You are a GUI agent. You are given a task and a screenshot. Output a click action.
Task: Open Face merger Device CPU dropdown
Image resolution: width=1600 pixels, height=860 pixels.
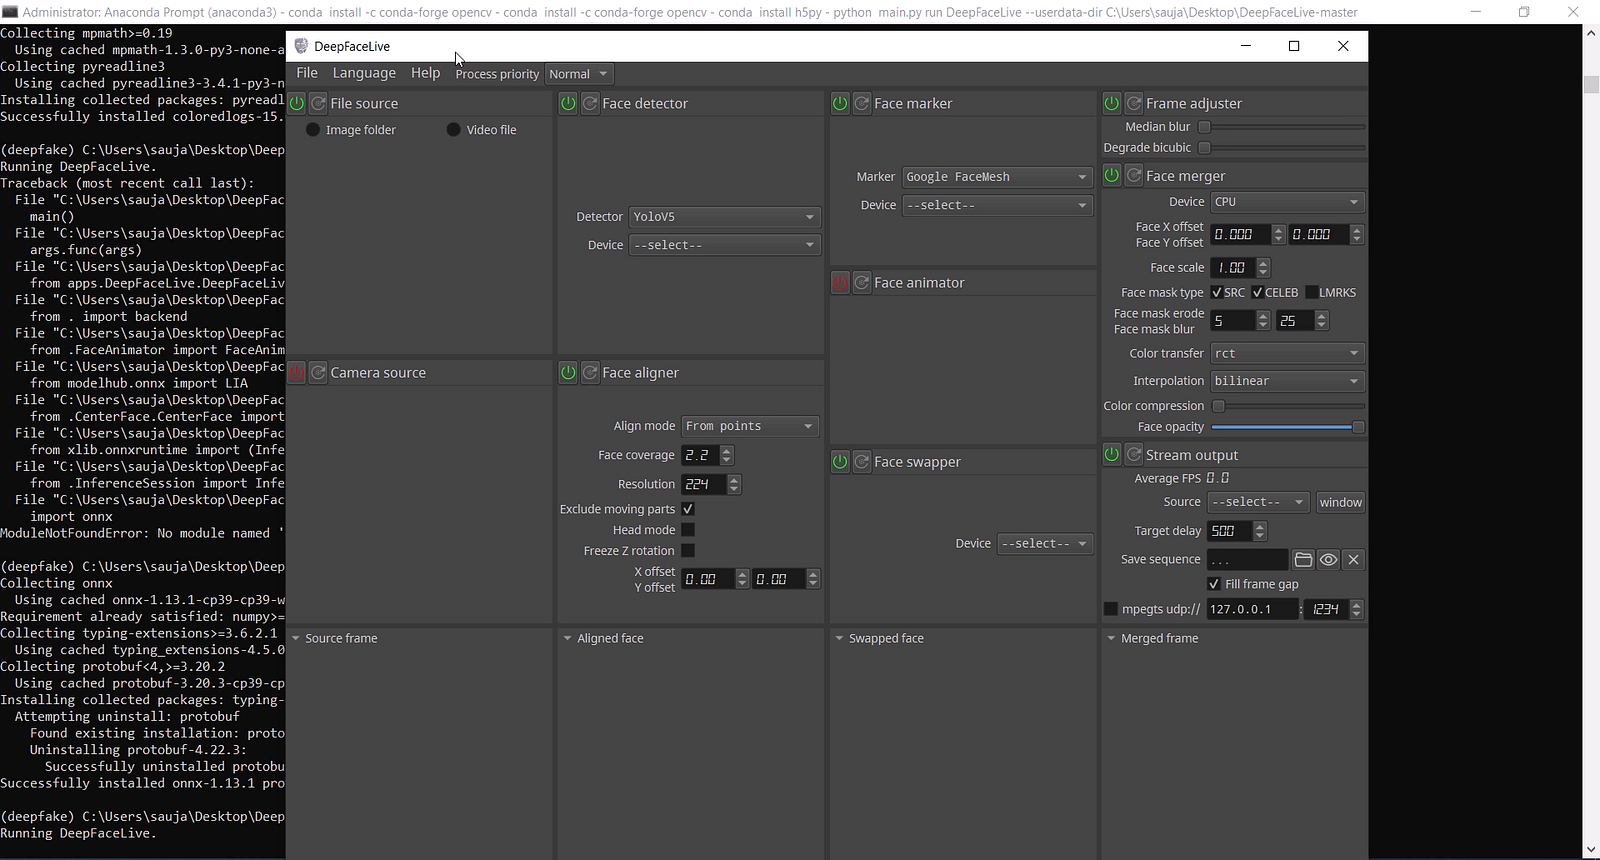1287,202
